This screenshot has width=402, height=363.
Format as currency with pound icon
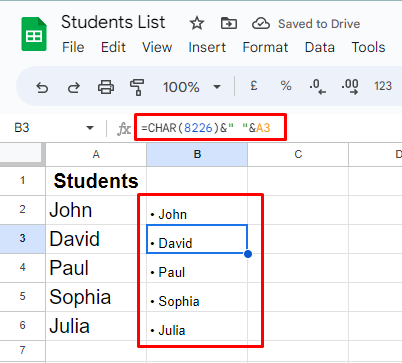pyautogui.click(x=254, y=86)
